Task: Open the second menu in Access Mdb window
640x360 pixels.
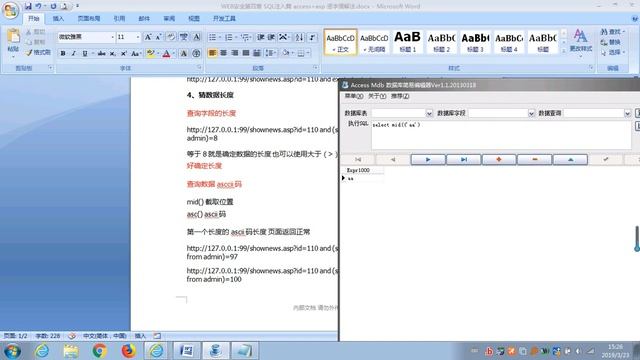Action: (x=377, y=96)
